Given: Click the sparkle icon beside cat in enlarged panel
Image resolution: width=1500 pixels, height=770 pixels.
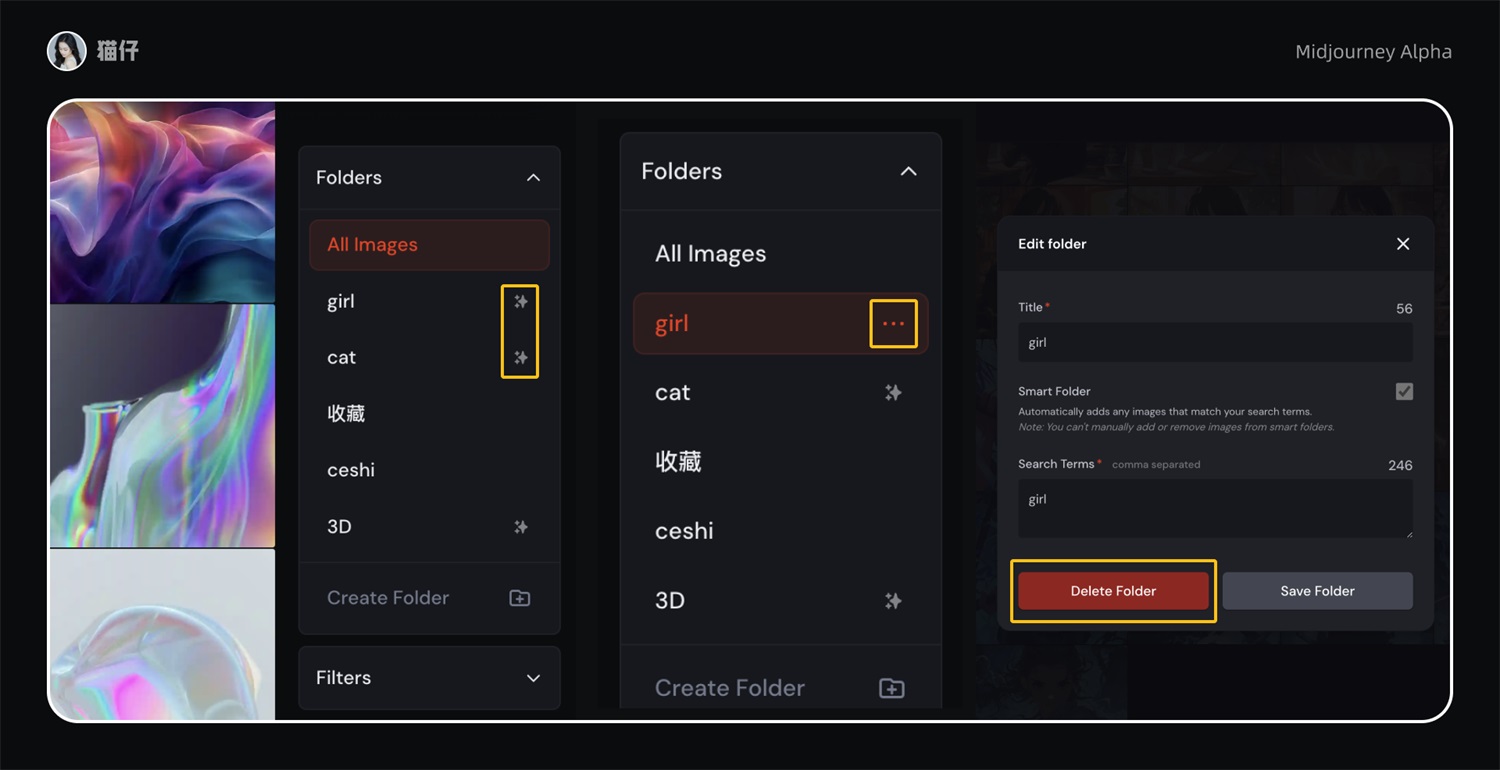Looking at the screenshot, I should tap(893, 393).
